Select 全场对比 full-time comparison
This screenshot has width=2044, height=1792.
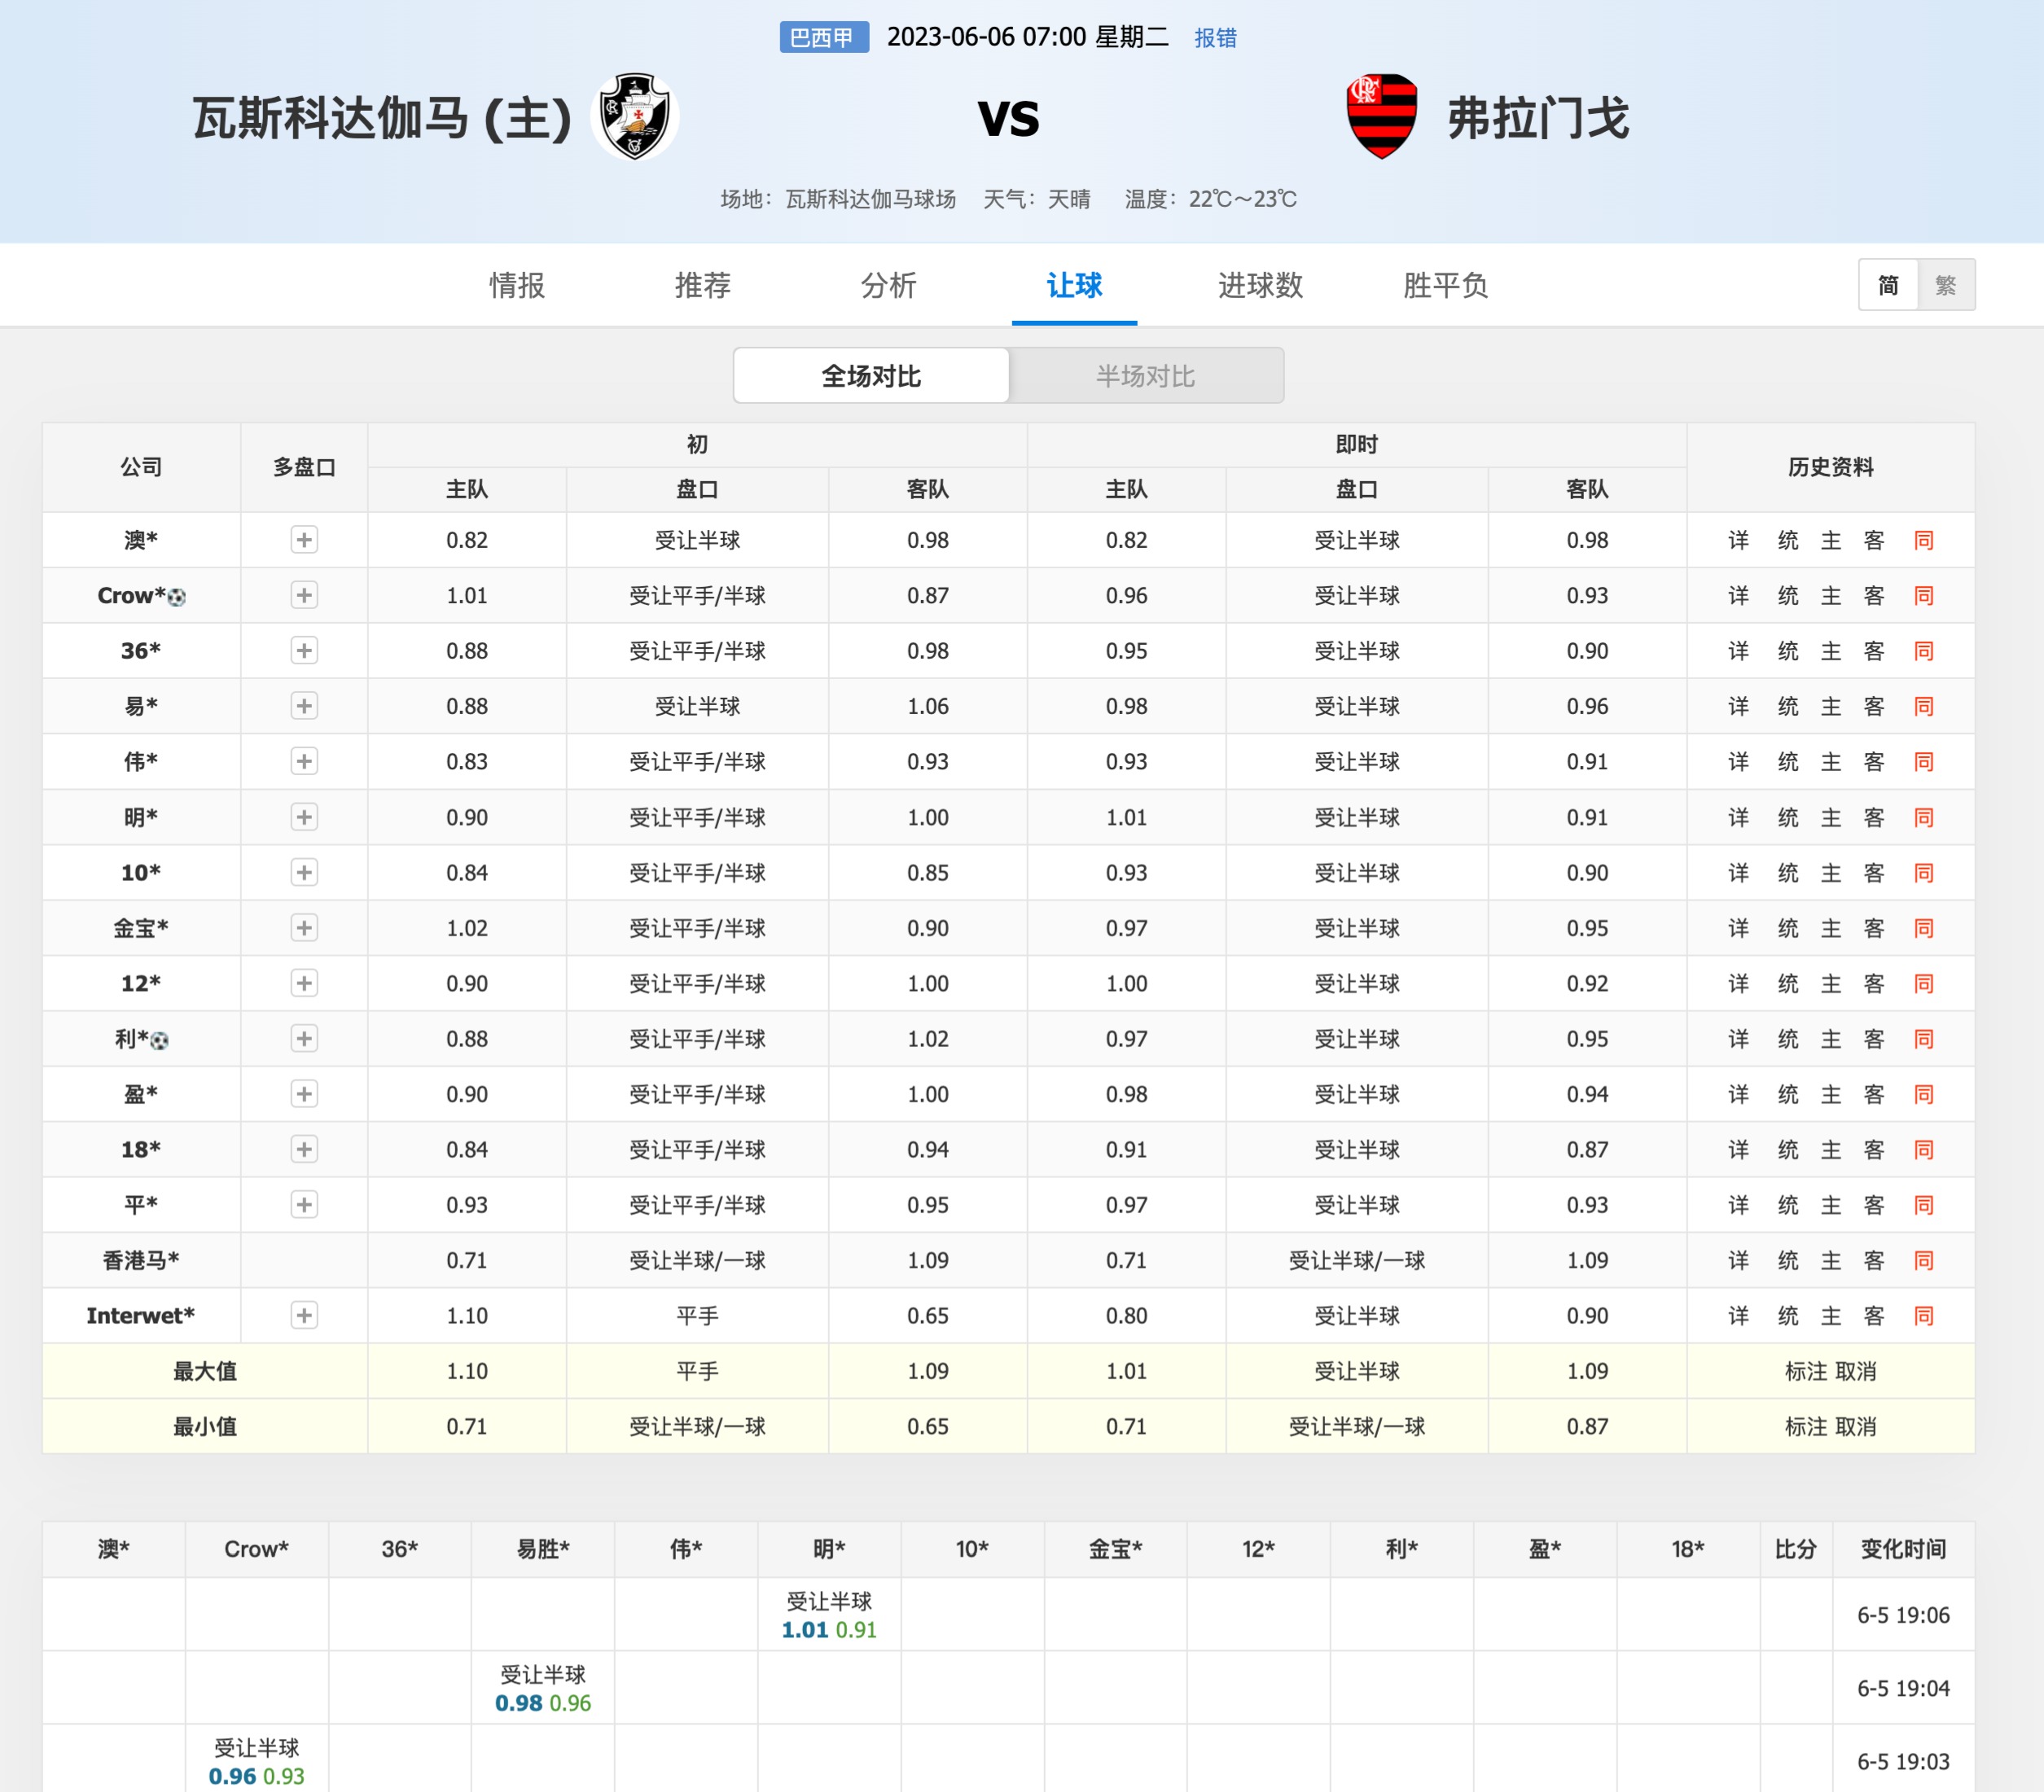coord(871,376)
